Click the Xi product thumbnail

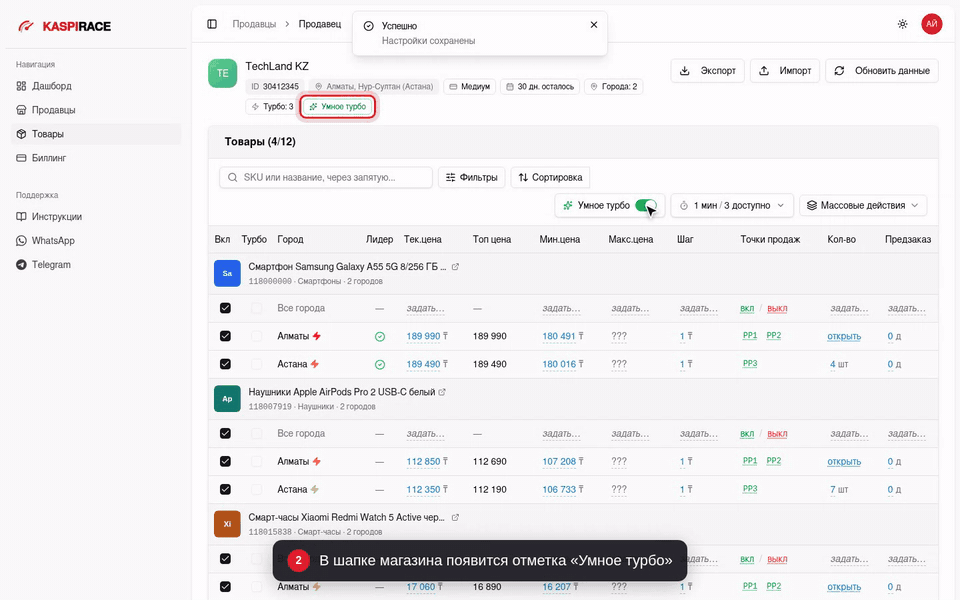click(x=227, y=524)
